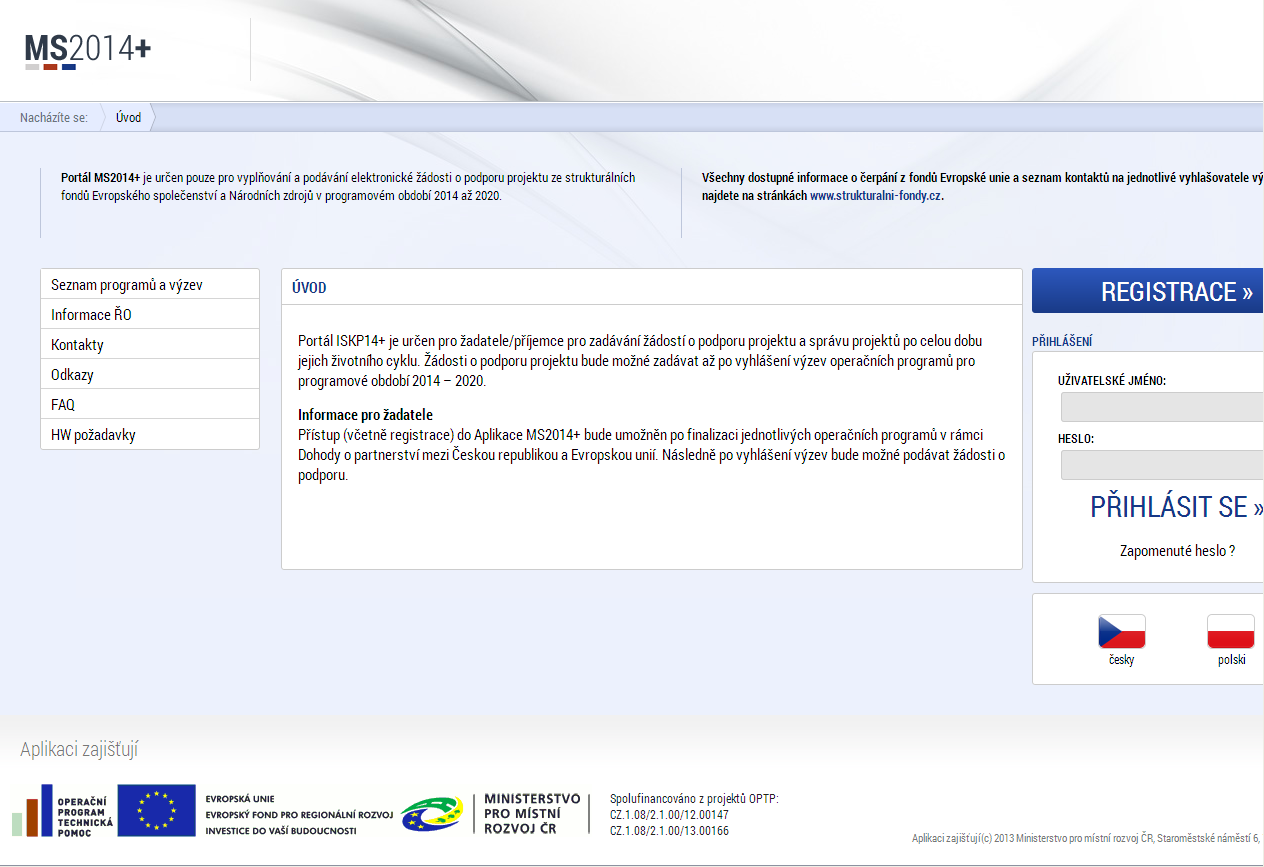
Task: Click the Operační program Technická pomoc logo
Action: (x=62, y=810)
